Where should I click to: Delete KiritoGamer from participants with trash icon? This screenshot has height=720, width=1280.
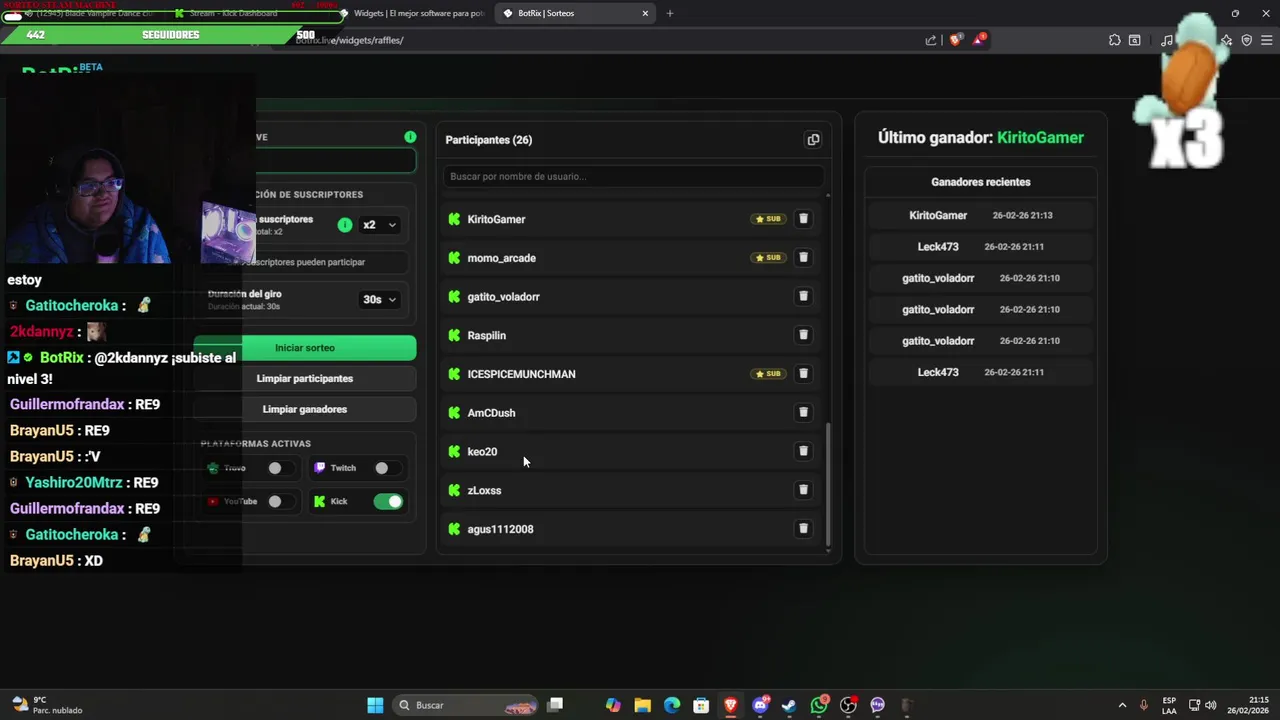[803, 219]
